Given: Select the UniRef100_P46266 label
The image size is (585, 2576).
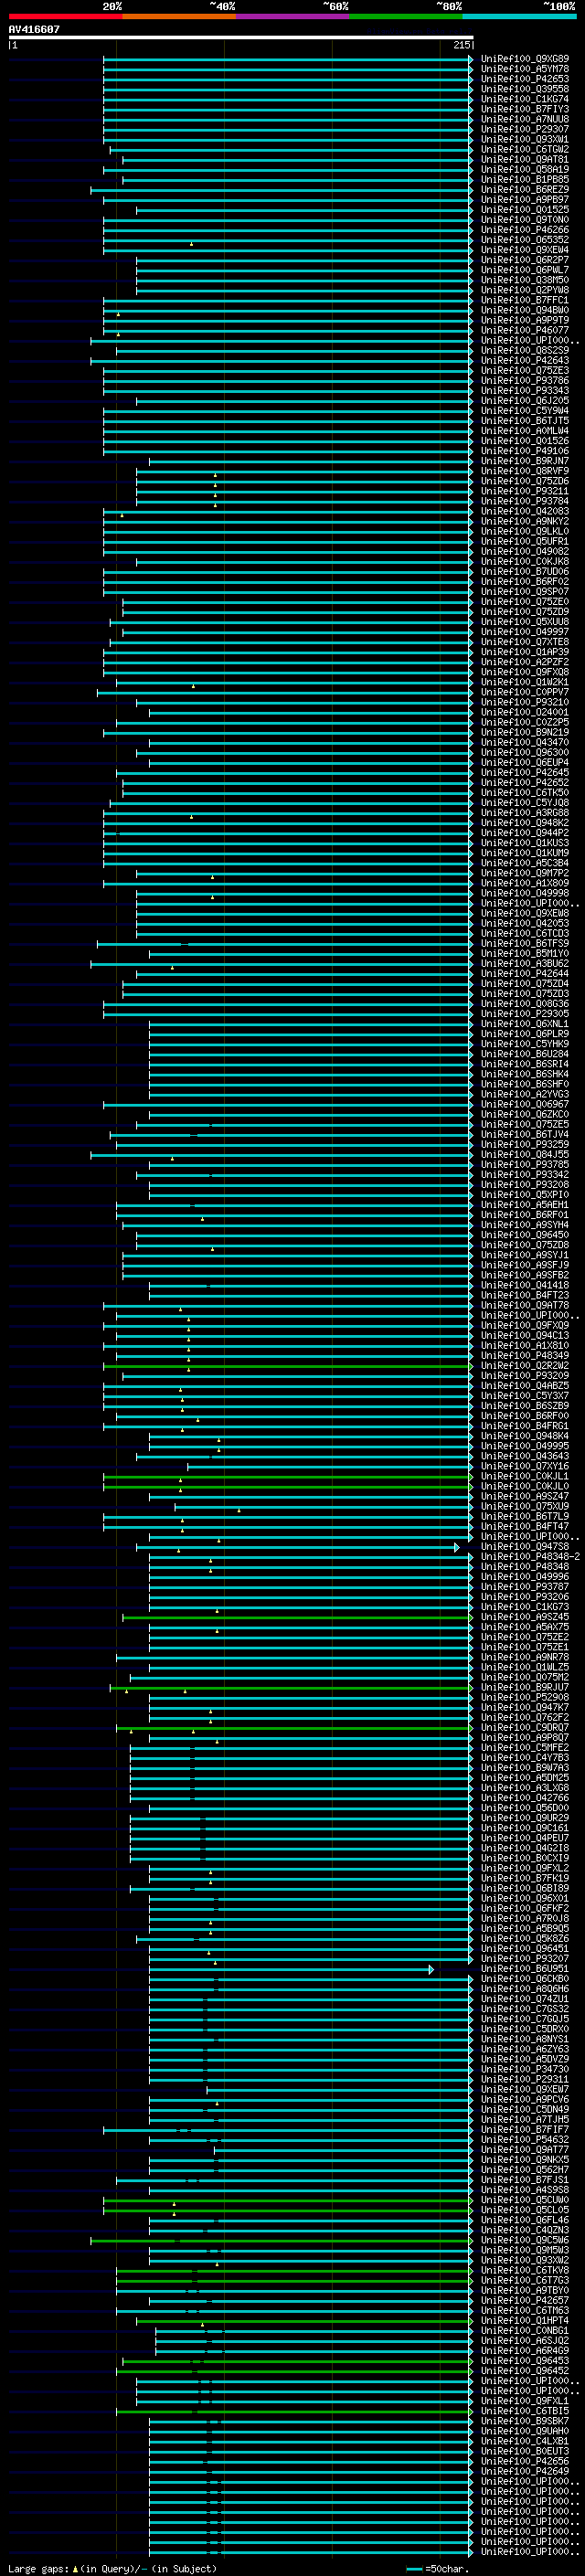Looking at the screenshot, I should tap(525, 230).
